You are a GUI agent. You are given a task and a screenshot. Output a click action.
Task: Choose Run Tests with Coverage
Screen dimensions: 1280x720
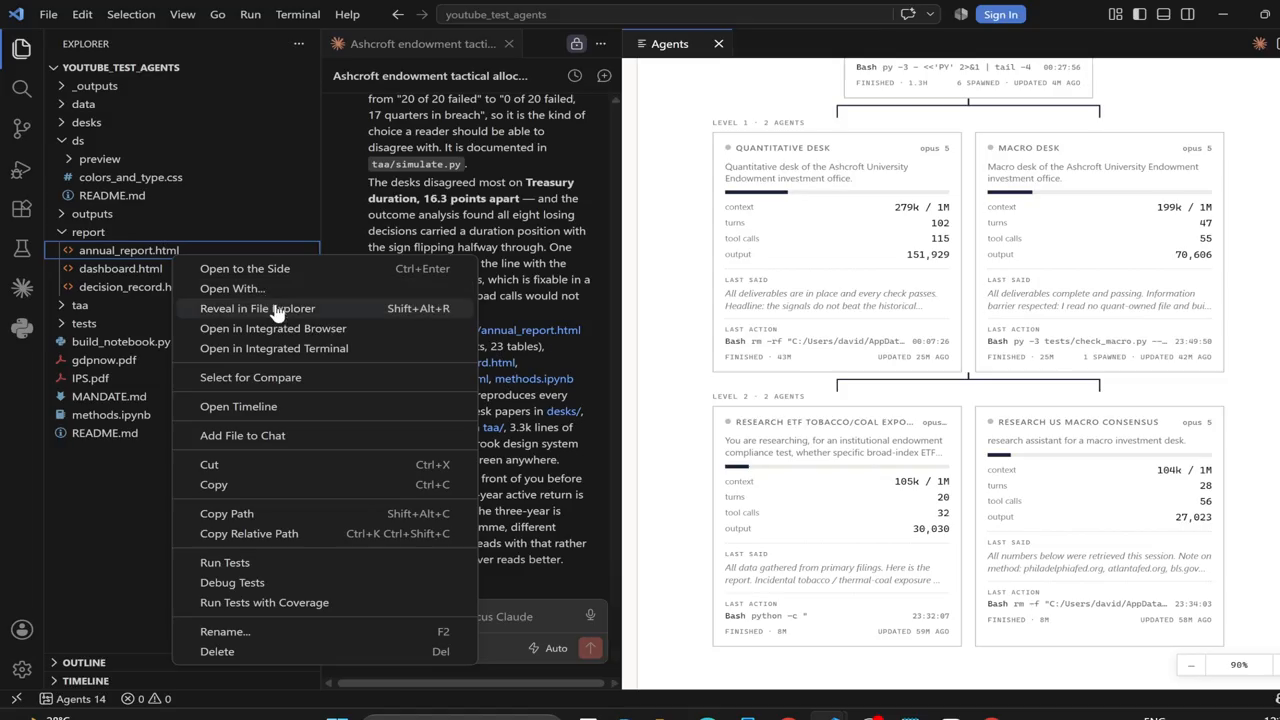[x=325, y=602]
